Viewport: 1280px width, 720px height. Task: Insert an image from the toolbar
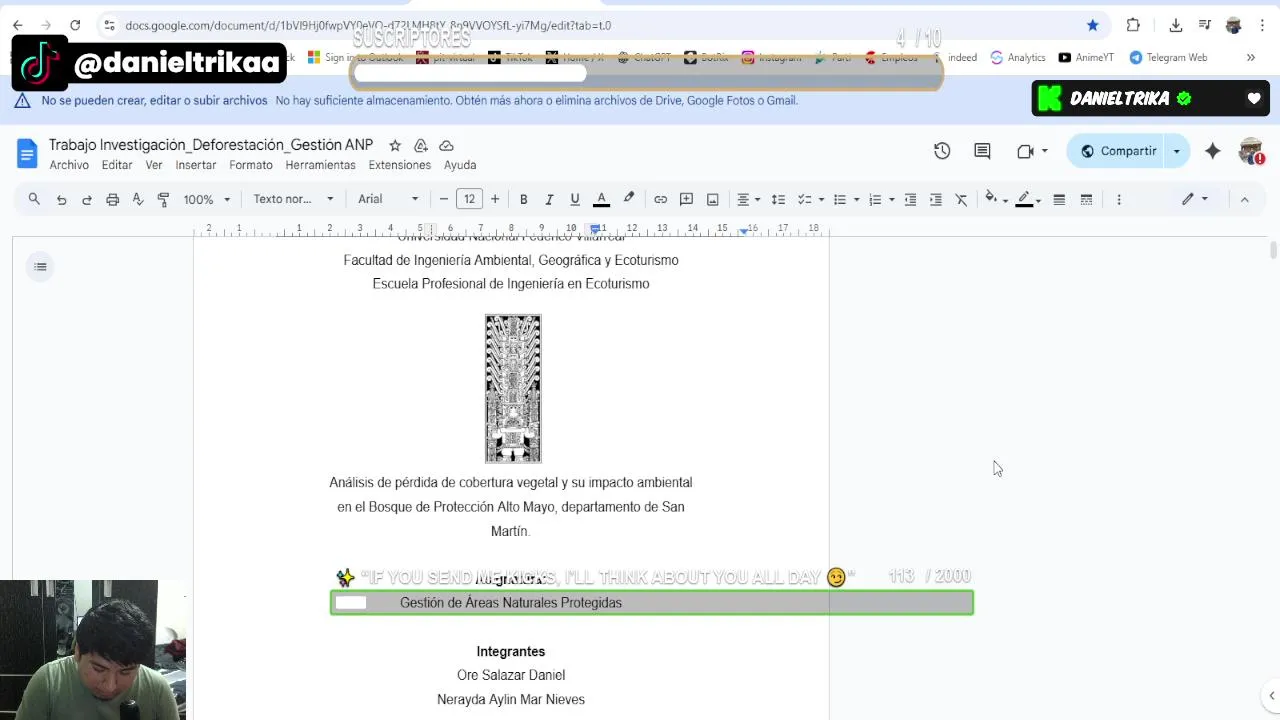click(713, 199)
